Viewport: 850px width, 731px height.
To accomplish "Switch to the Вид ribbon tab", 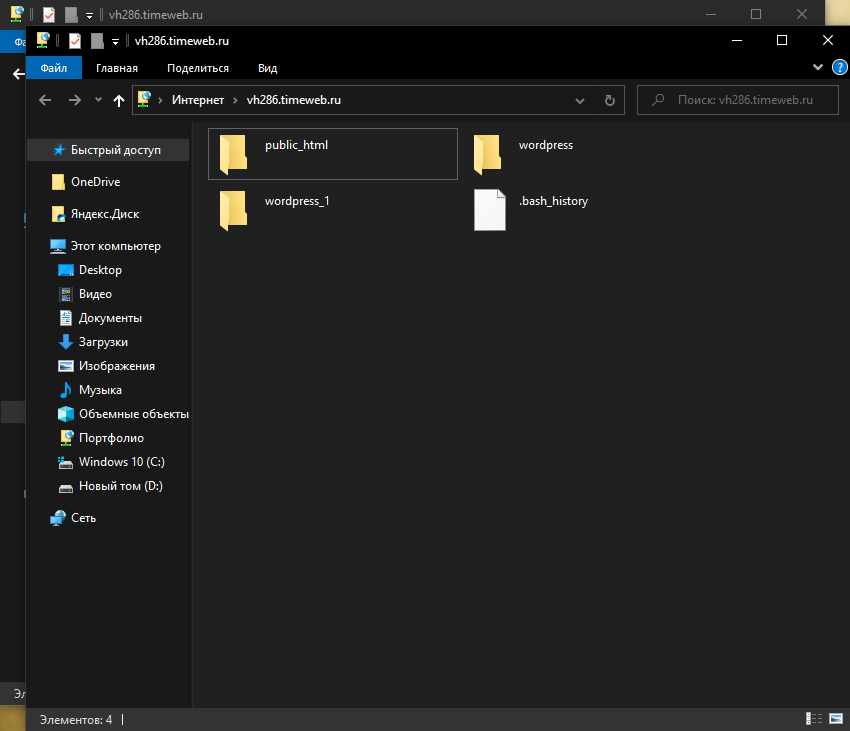I will pos(267,68).
